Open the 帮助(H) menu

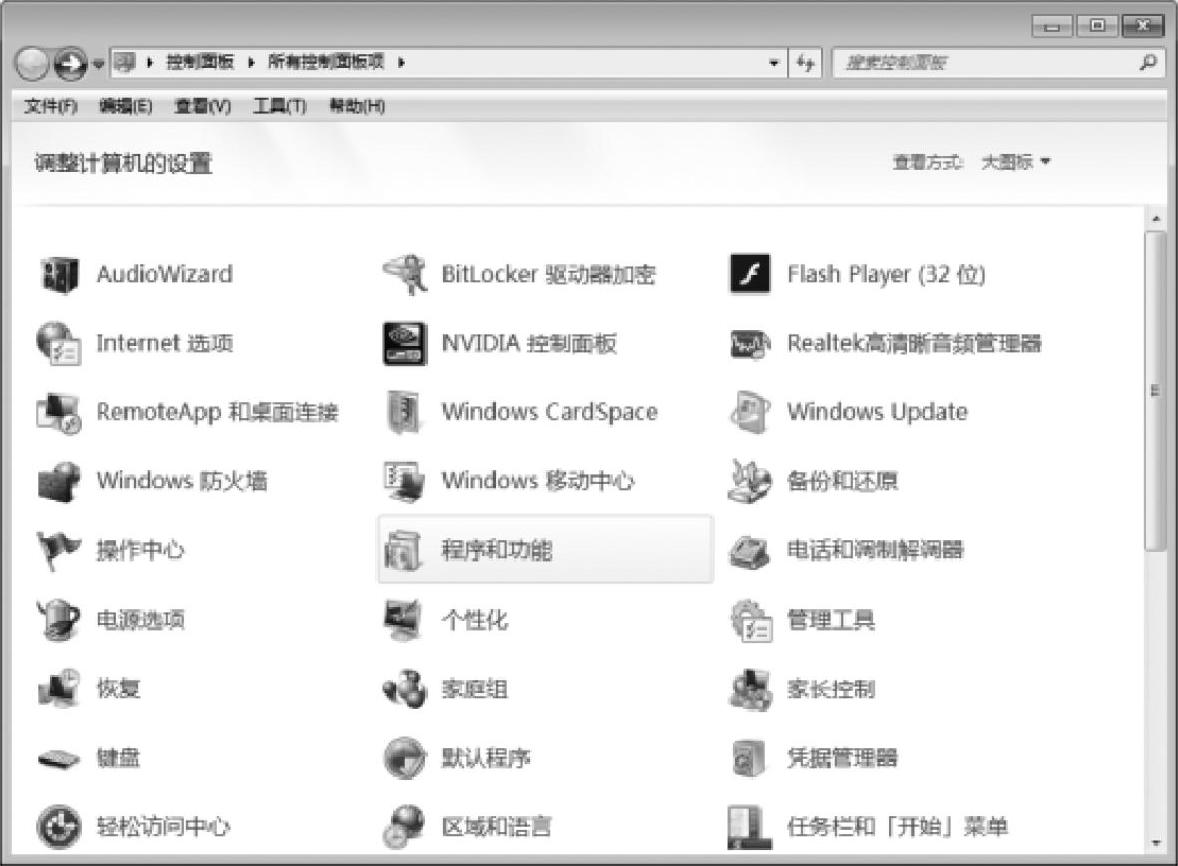[358, 106]
